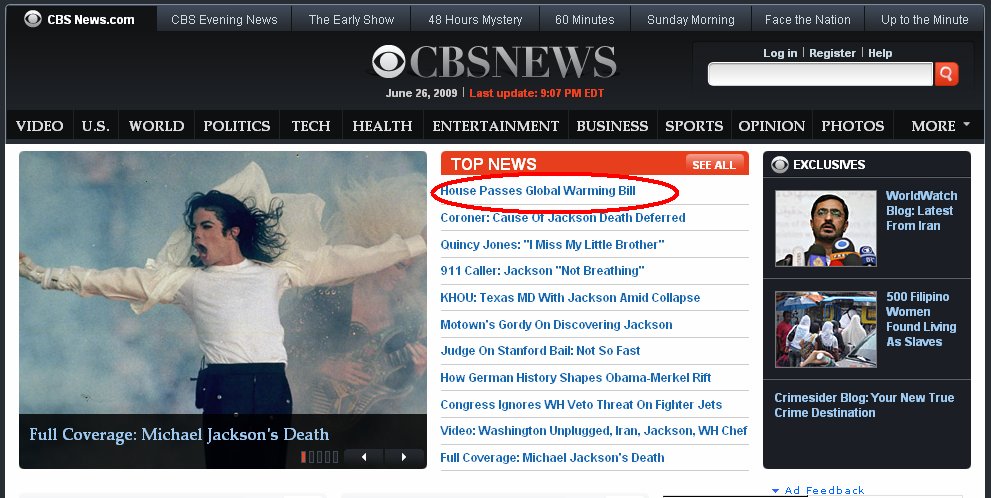The image size is (991, 498).
Task: Go to next slide with right arrow
Action: click(x=403, y=457)
